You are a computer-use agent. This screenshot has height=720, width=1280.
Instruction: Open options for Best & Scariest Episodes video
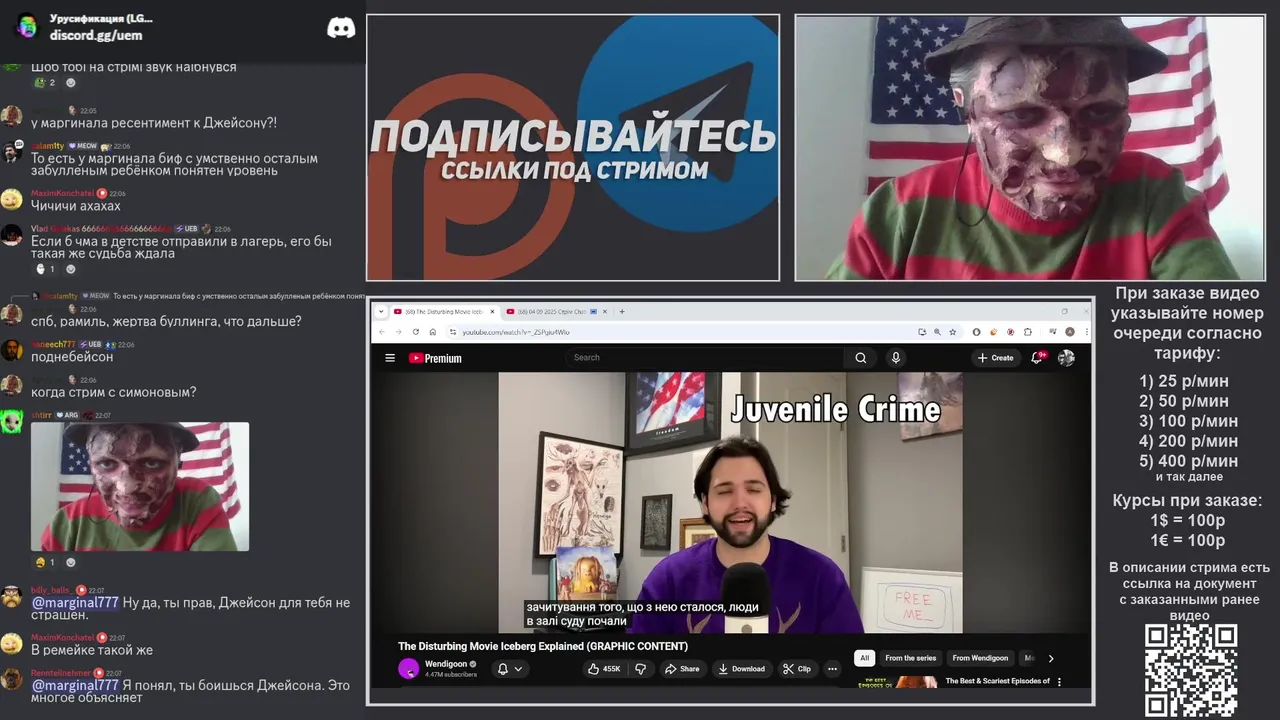coord(1059,682)
